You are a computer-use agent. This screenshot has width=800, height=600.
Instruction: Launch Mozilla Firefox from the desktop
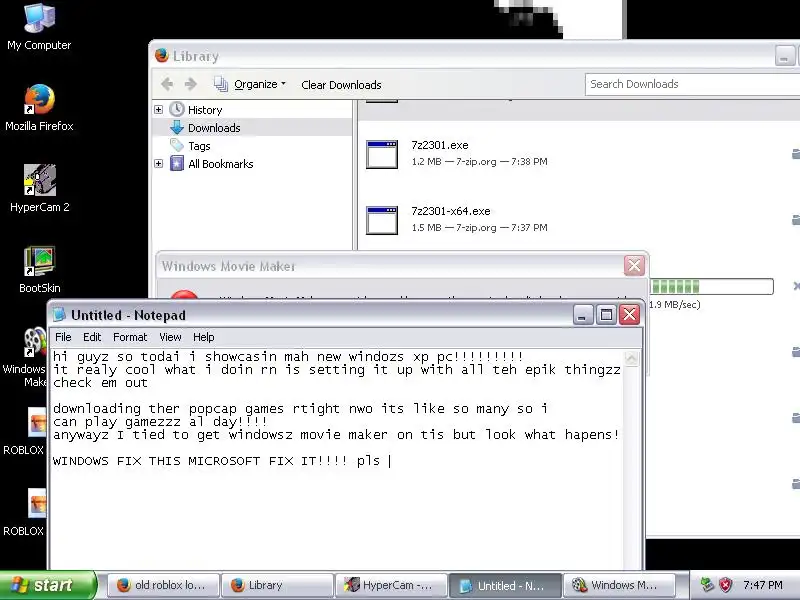click(x=39, y=108)
